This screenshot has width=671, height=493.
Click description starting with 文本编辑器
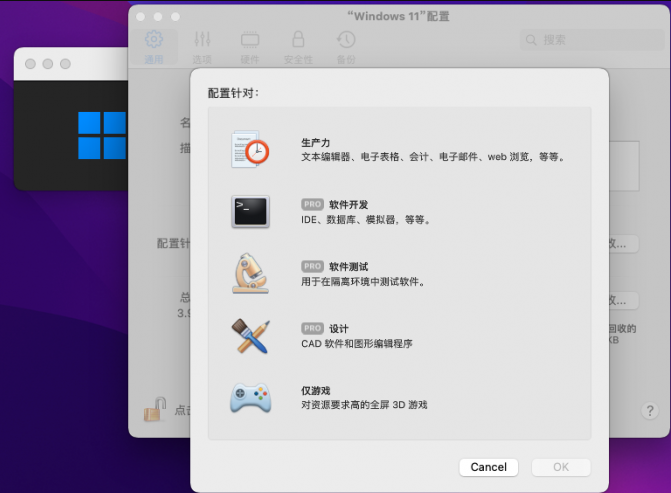coord(433,157)
